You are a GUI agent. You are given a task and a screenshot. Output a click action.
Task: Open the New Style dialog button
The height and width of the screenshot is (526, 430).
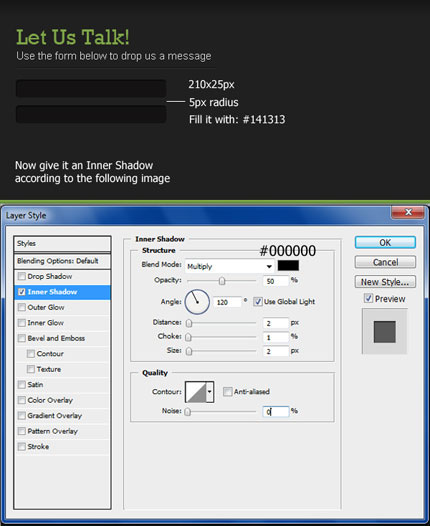(385, 282)
